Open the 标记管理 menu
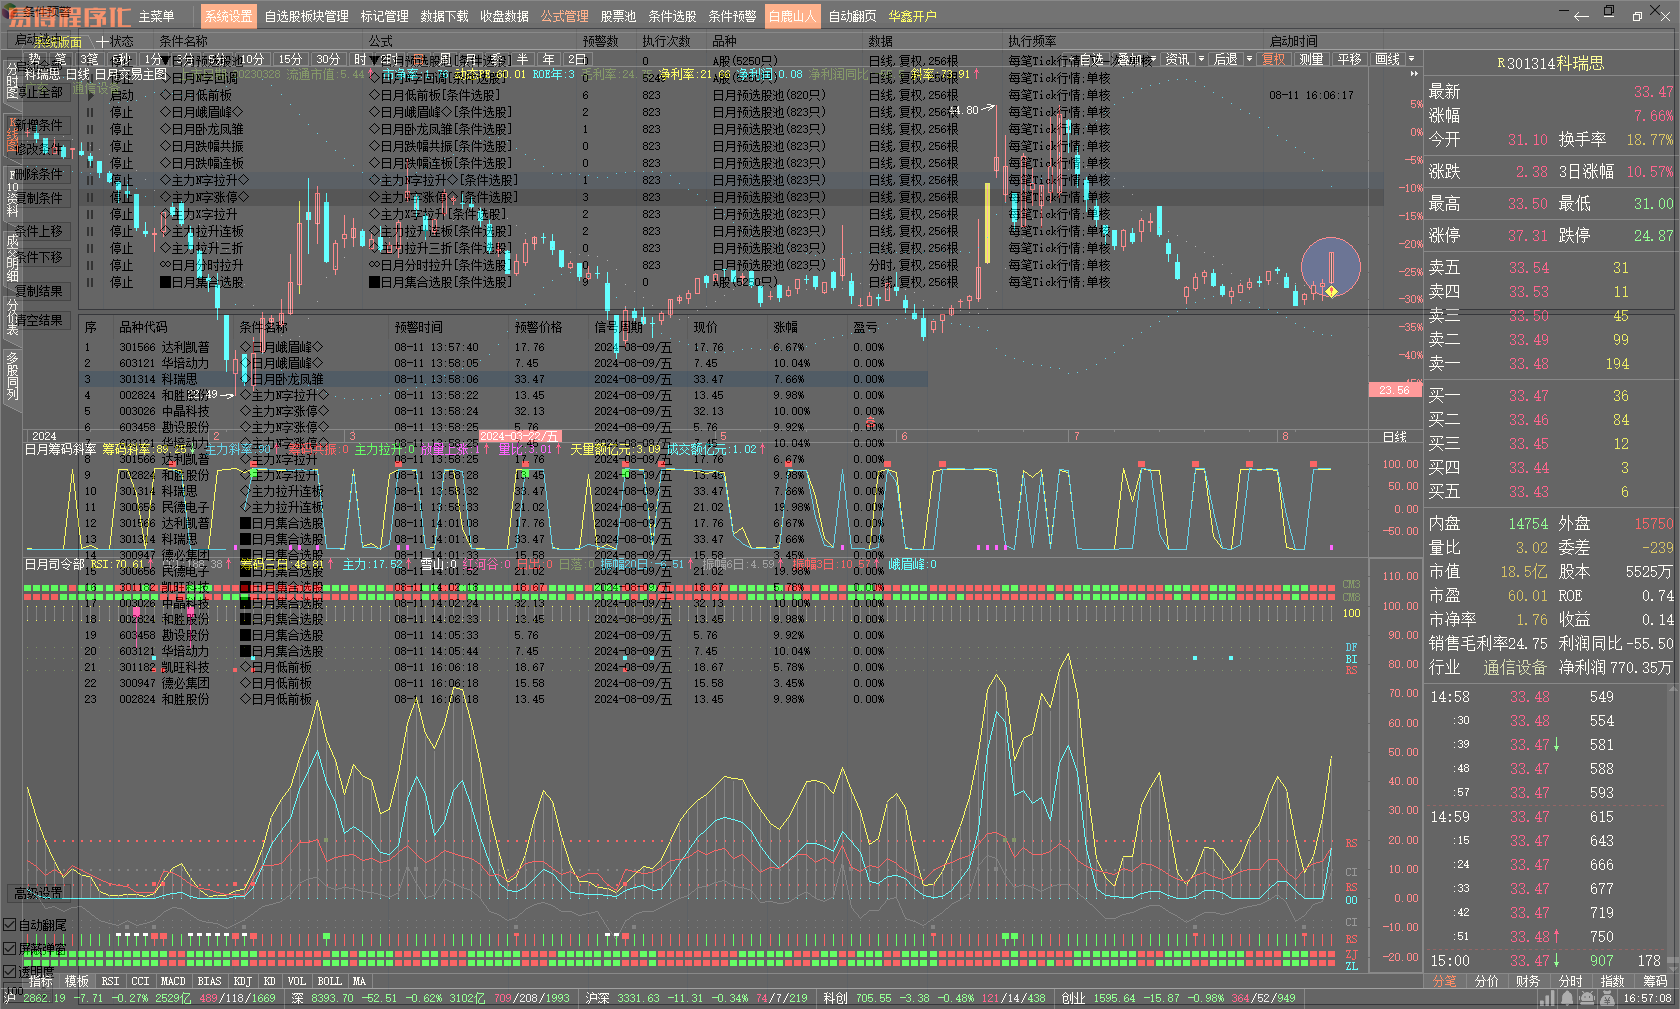 pos(385,16)
